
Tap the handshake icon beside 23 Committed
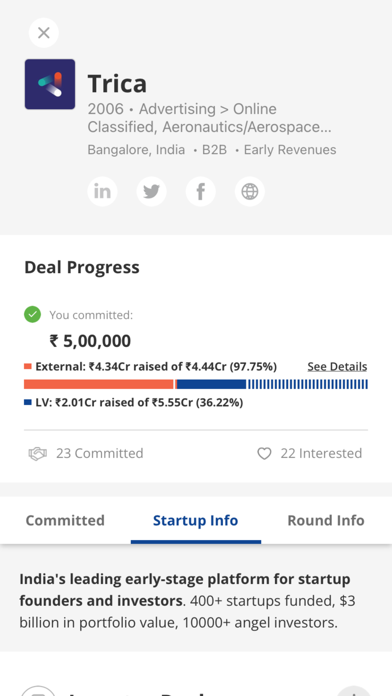38,454
